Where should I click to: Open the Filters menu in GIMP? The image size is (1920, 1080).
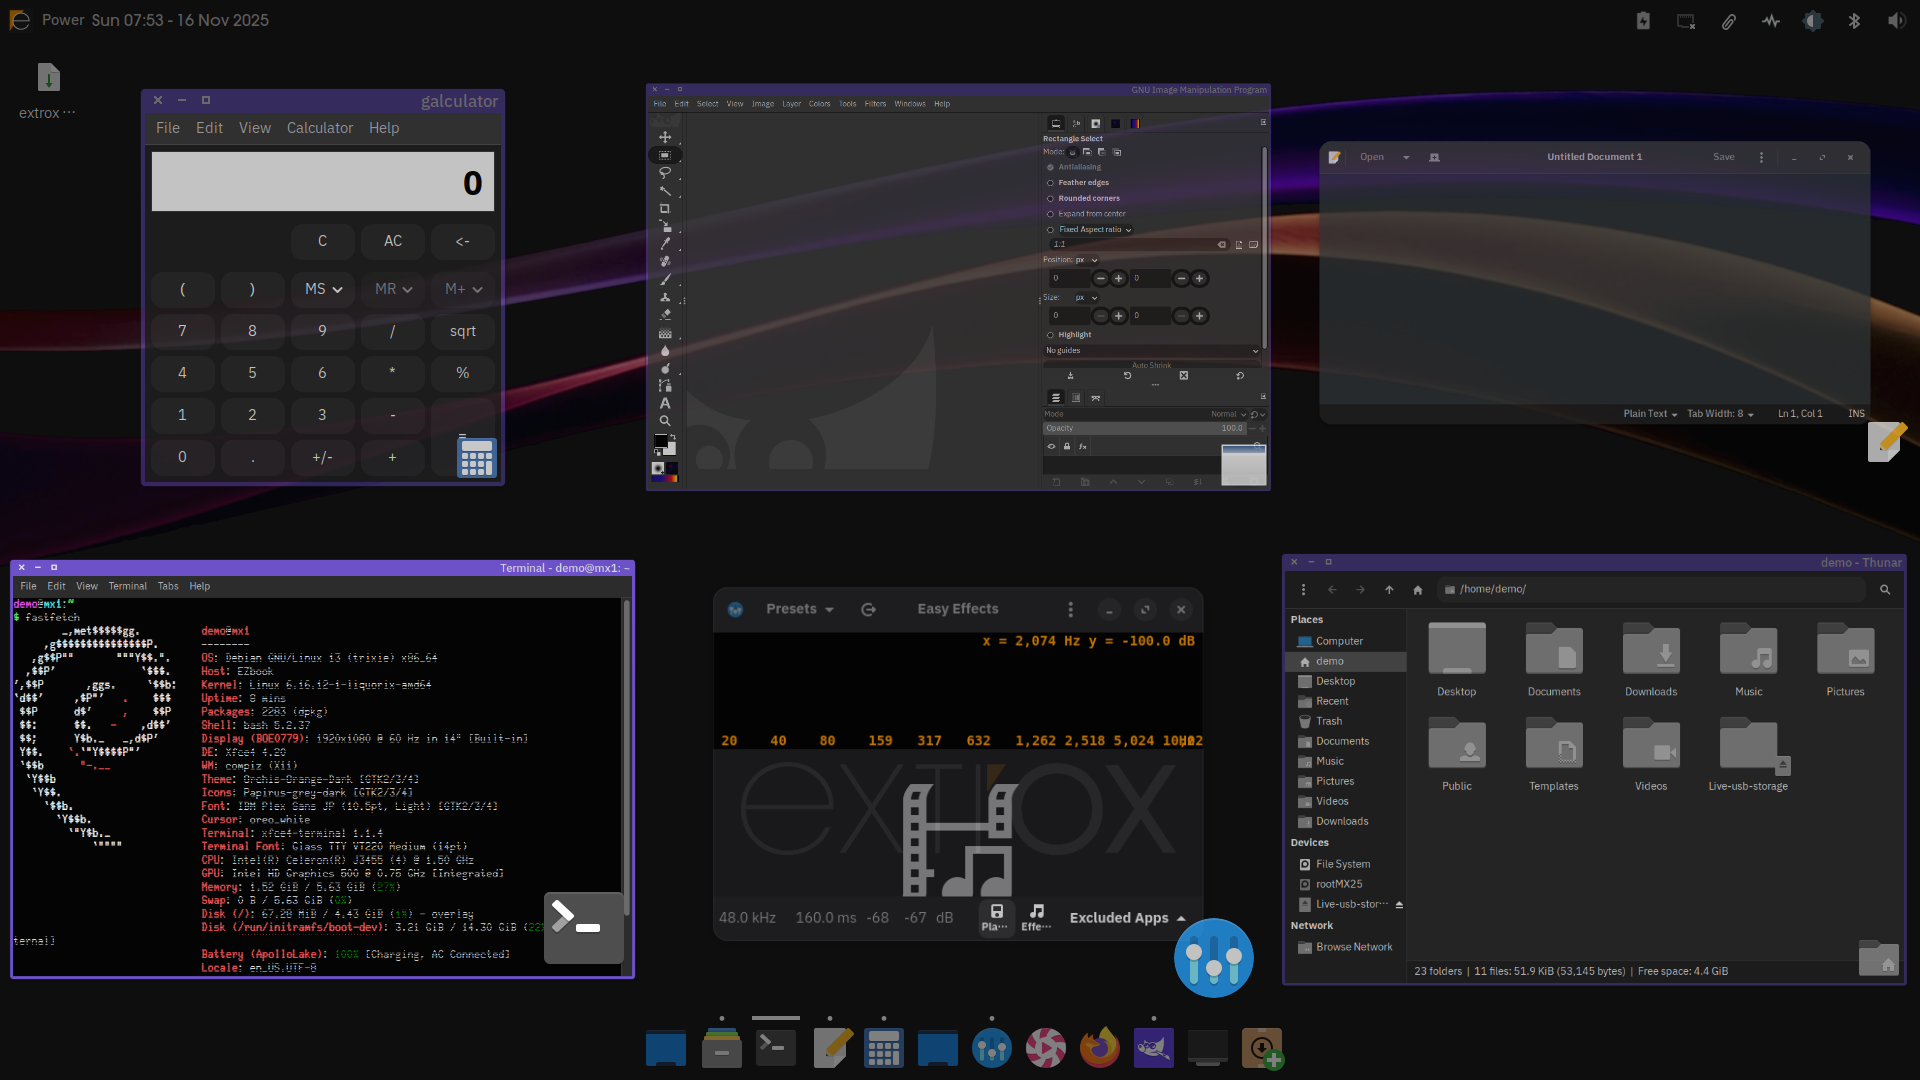coord(875,104)
